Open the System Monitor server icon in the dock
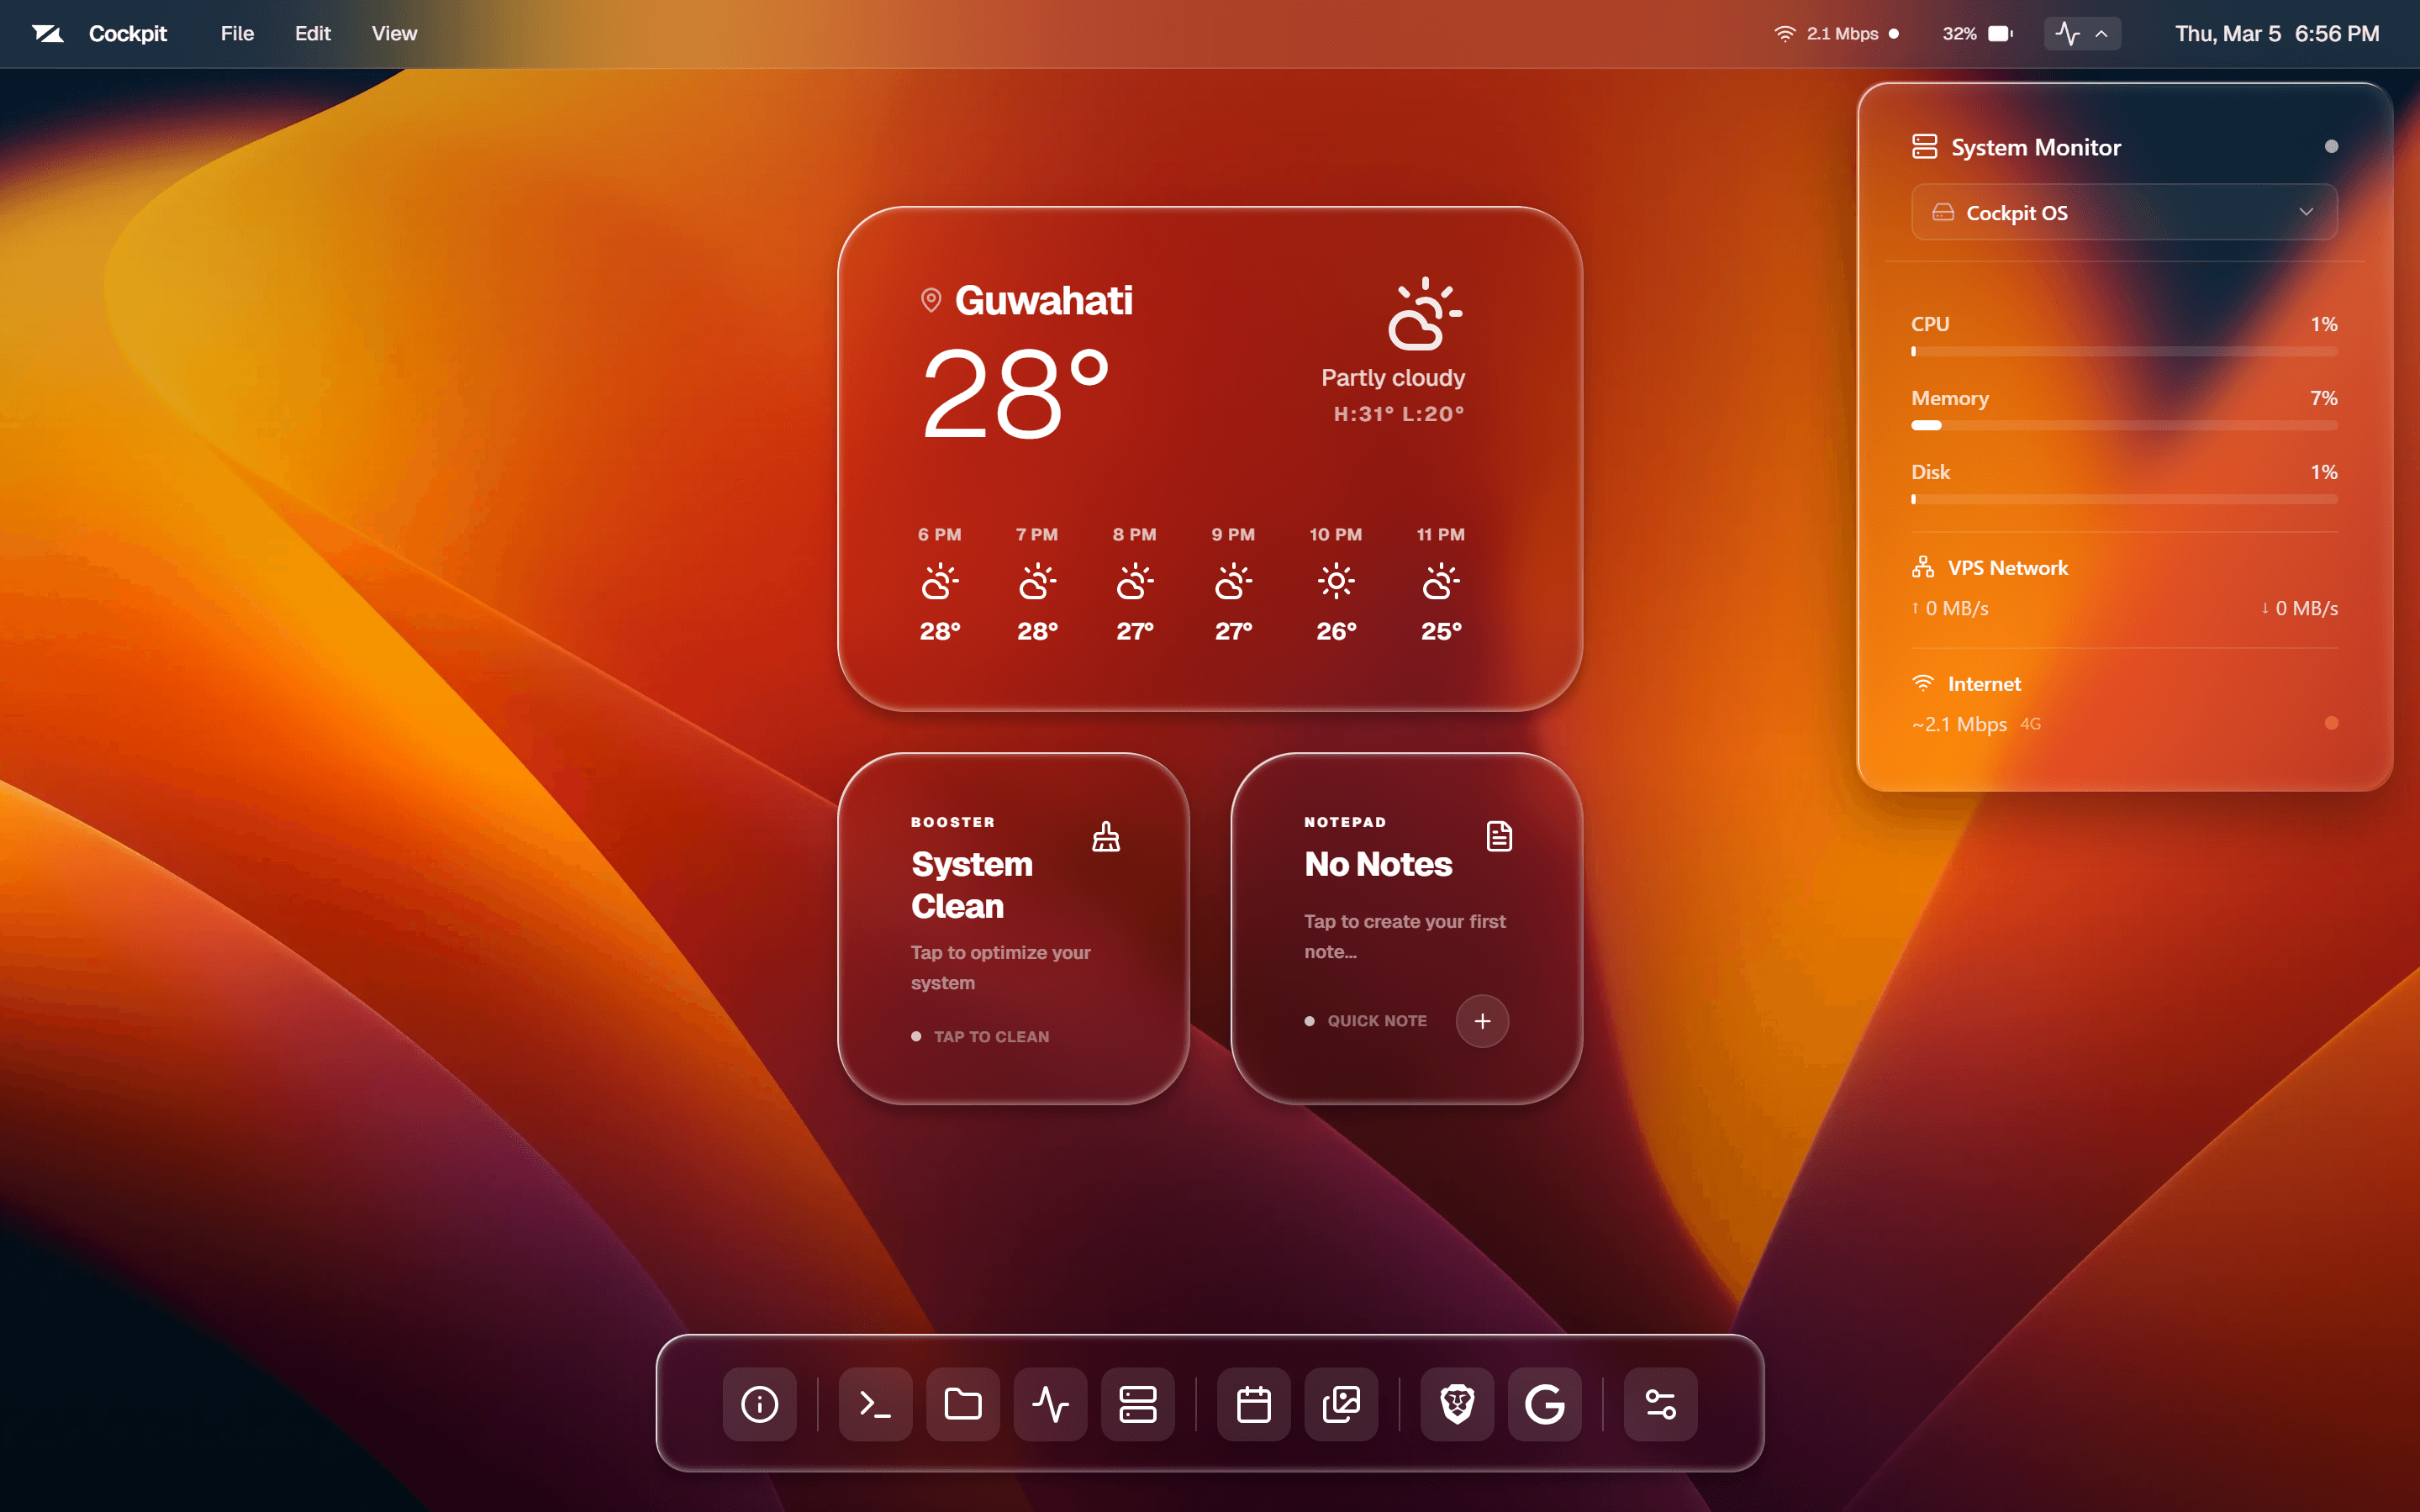Image resolution: width=2420 pixels, height=1512 pixels. pyautogui.click(x=1137, y=1403)
